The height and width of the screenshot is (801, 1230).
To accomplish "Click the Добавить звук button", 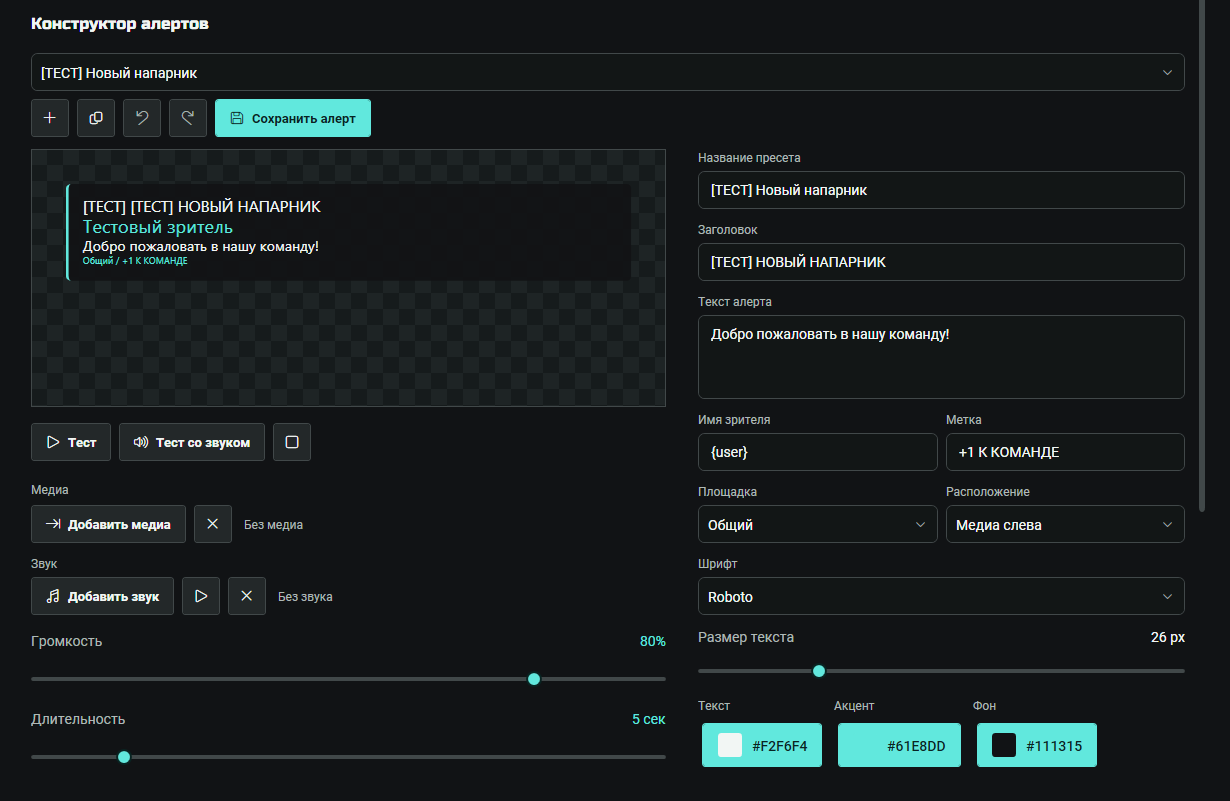I will point(102,596).
